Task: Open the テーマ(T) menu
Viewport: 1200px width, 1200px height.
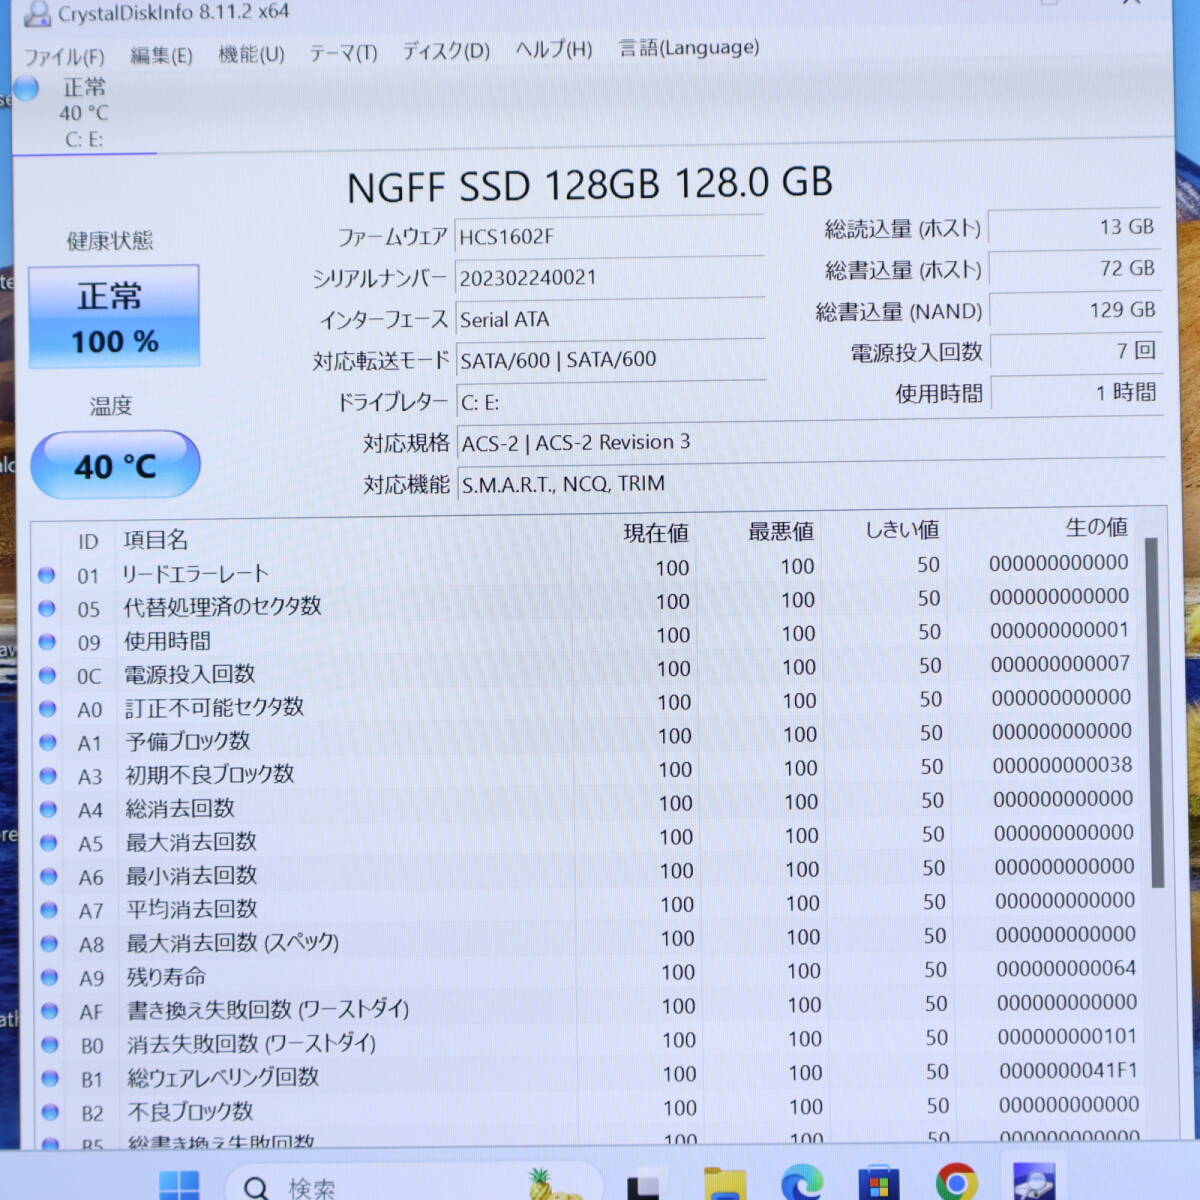Action: coord(343,52)
